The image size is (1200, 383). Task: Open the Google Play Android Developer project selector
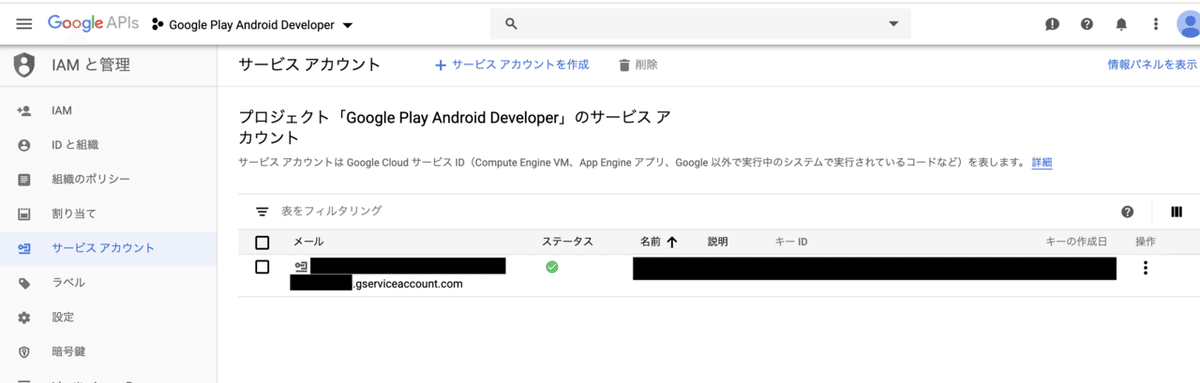(252, 24)
